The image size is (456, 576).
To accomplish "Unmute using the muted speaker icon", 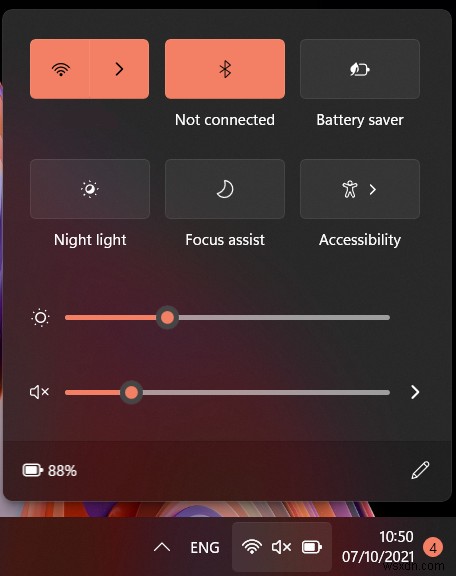I will point(39,392).
